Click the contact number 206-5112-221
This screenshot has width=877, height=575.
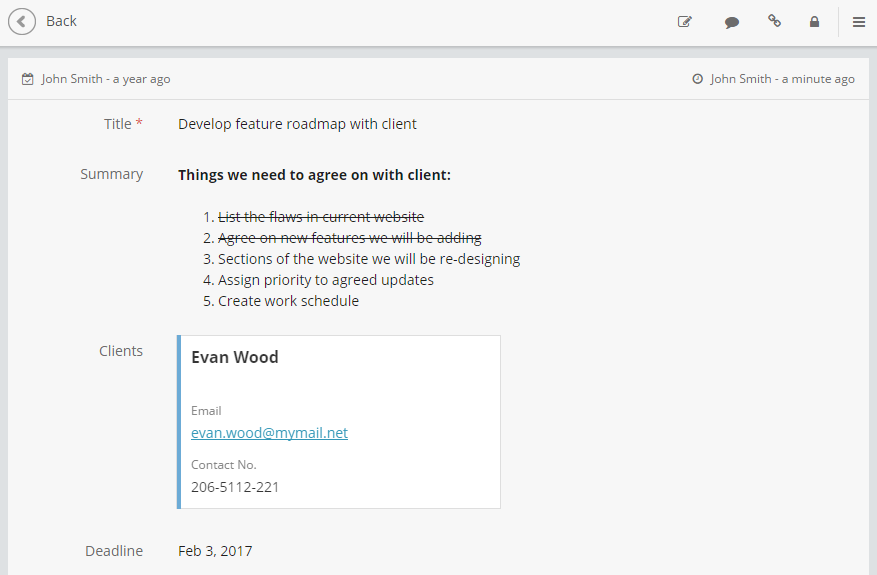tap(235, 487)
